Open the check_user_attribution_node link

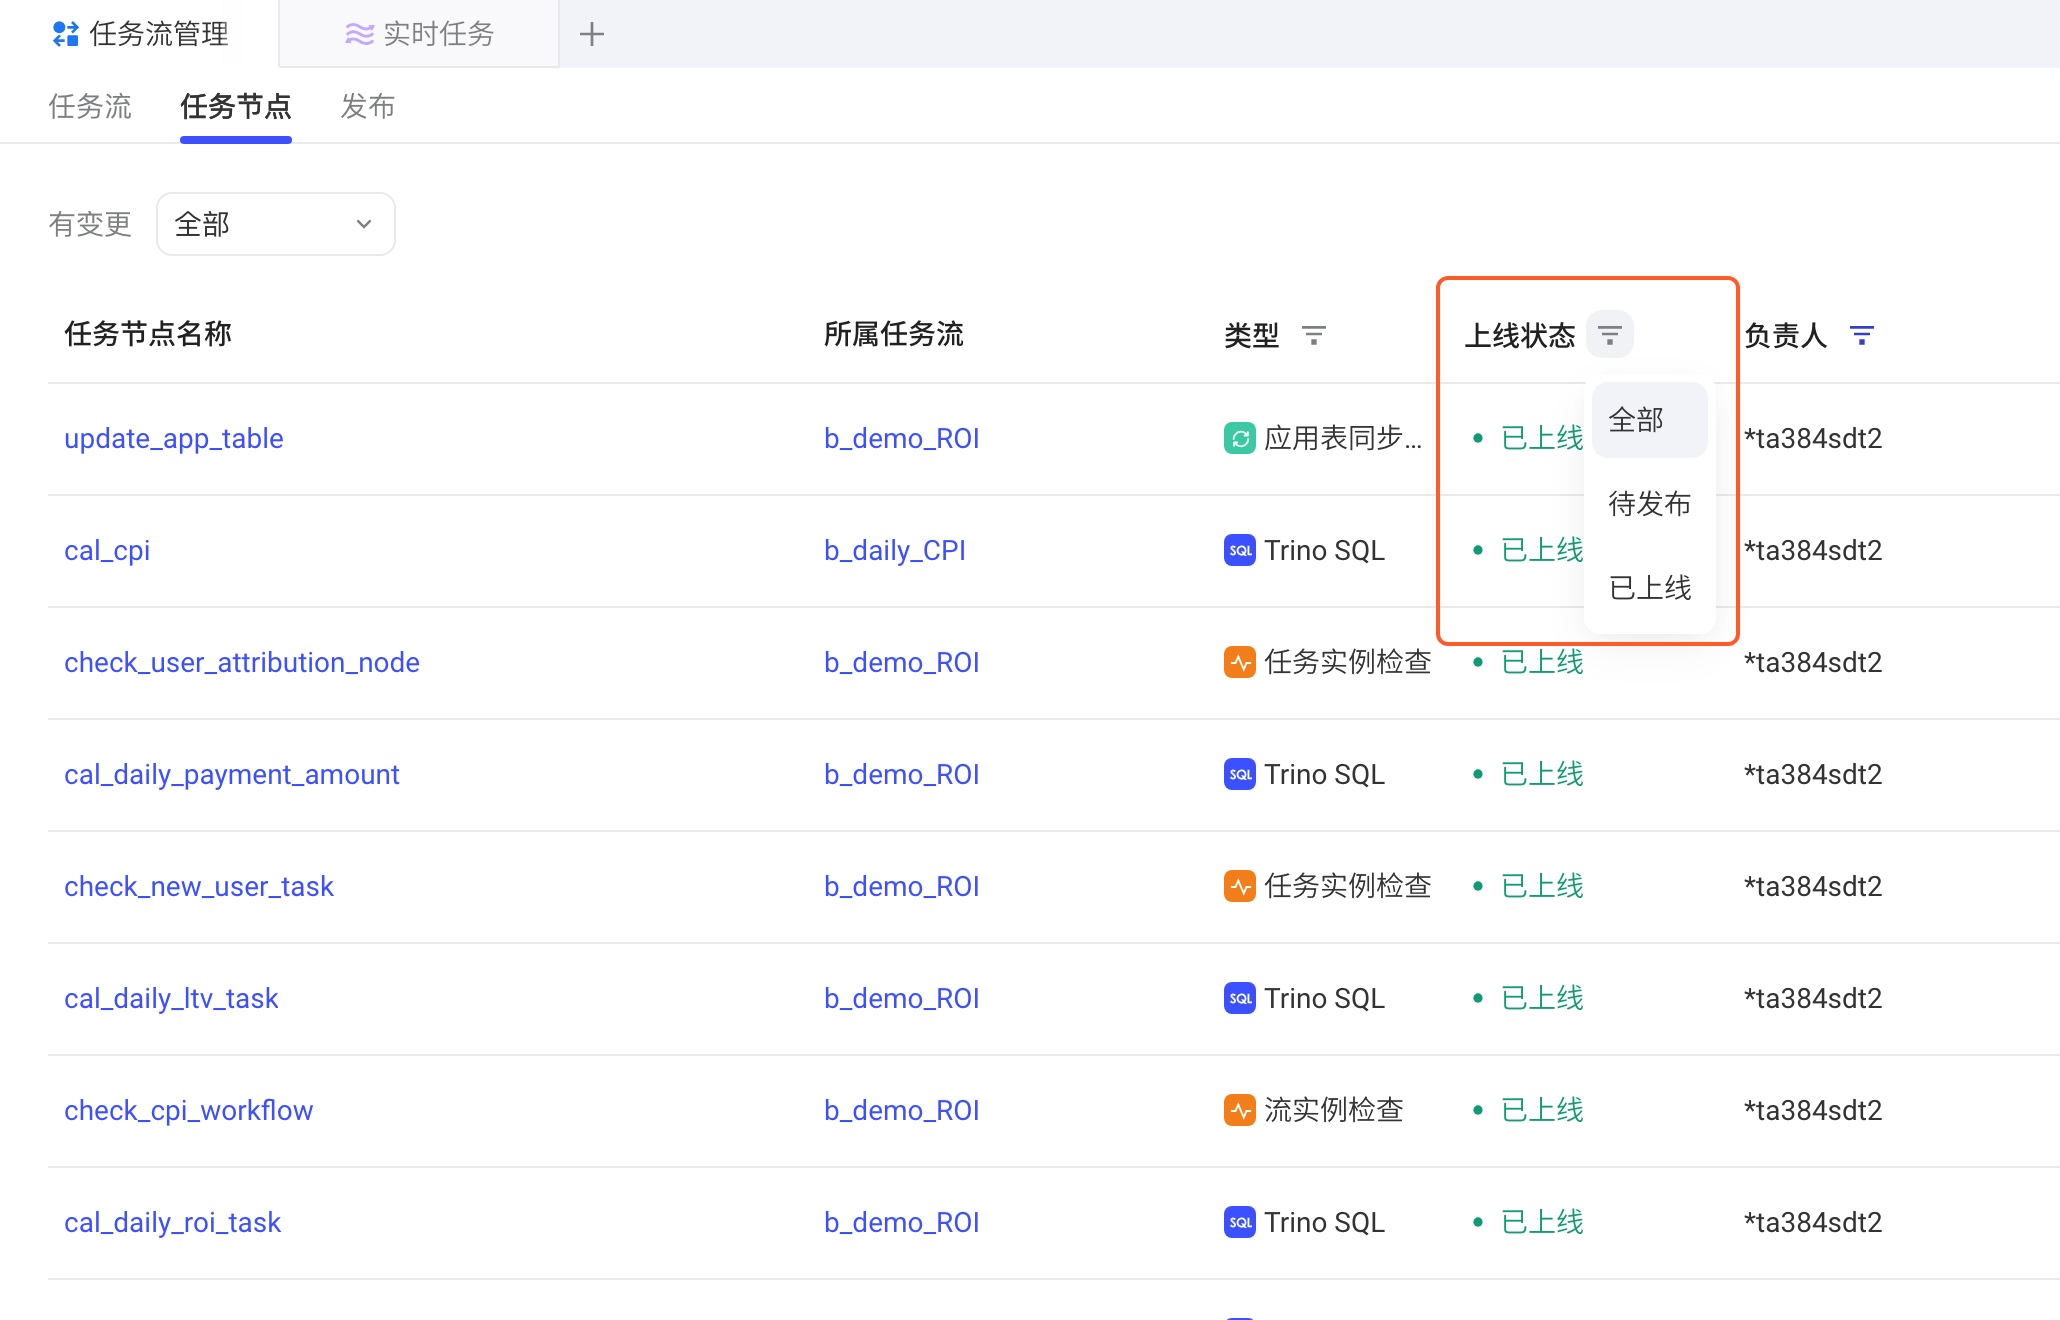pyautogui.click(x=242, y=662)
